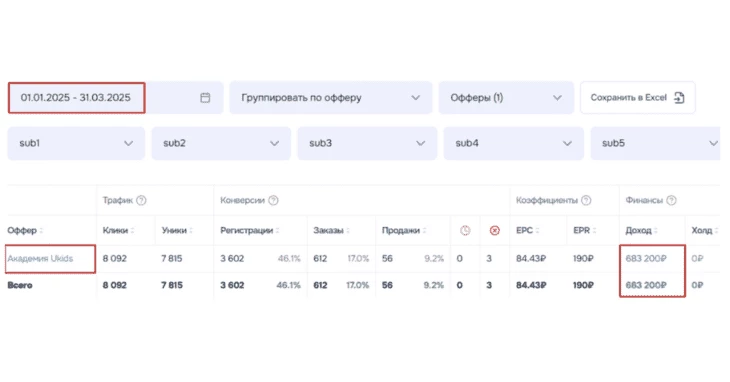Screen dimensions: 730x382
Task: Open the Академия Ukids offer link
Action: pos(41,258)
